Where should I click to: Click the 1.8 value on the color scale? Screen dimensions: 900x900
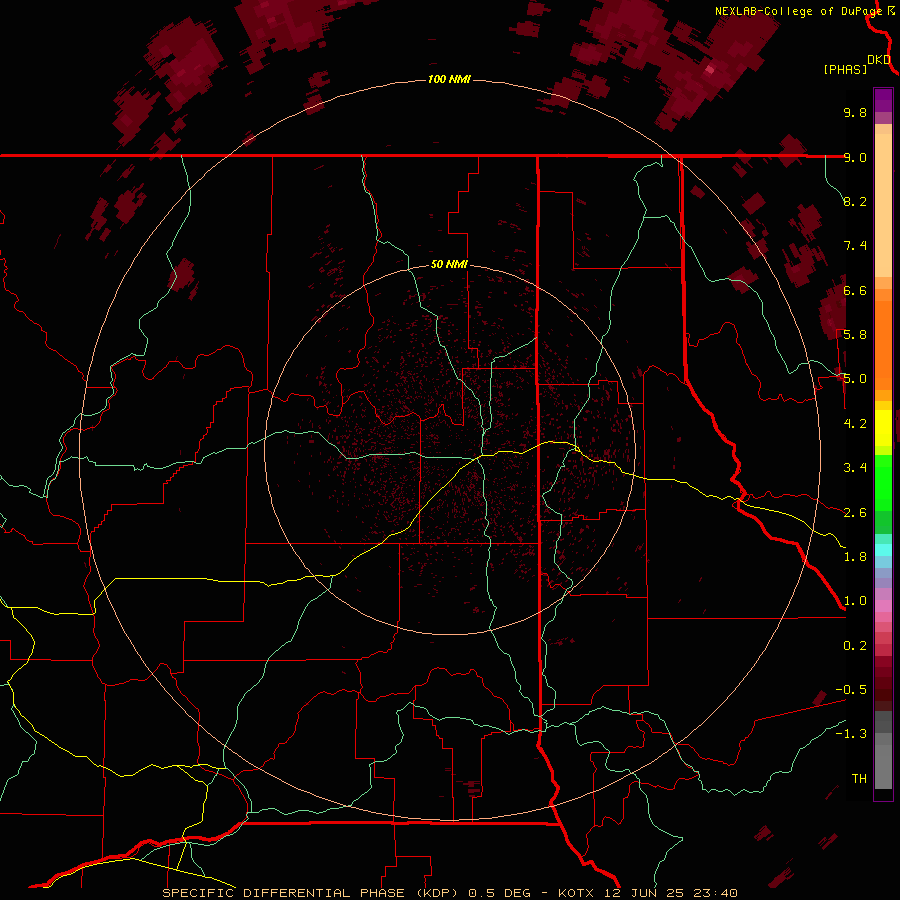point(855,557)
